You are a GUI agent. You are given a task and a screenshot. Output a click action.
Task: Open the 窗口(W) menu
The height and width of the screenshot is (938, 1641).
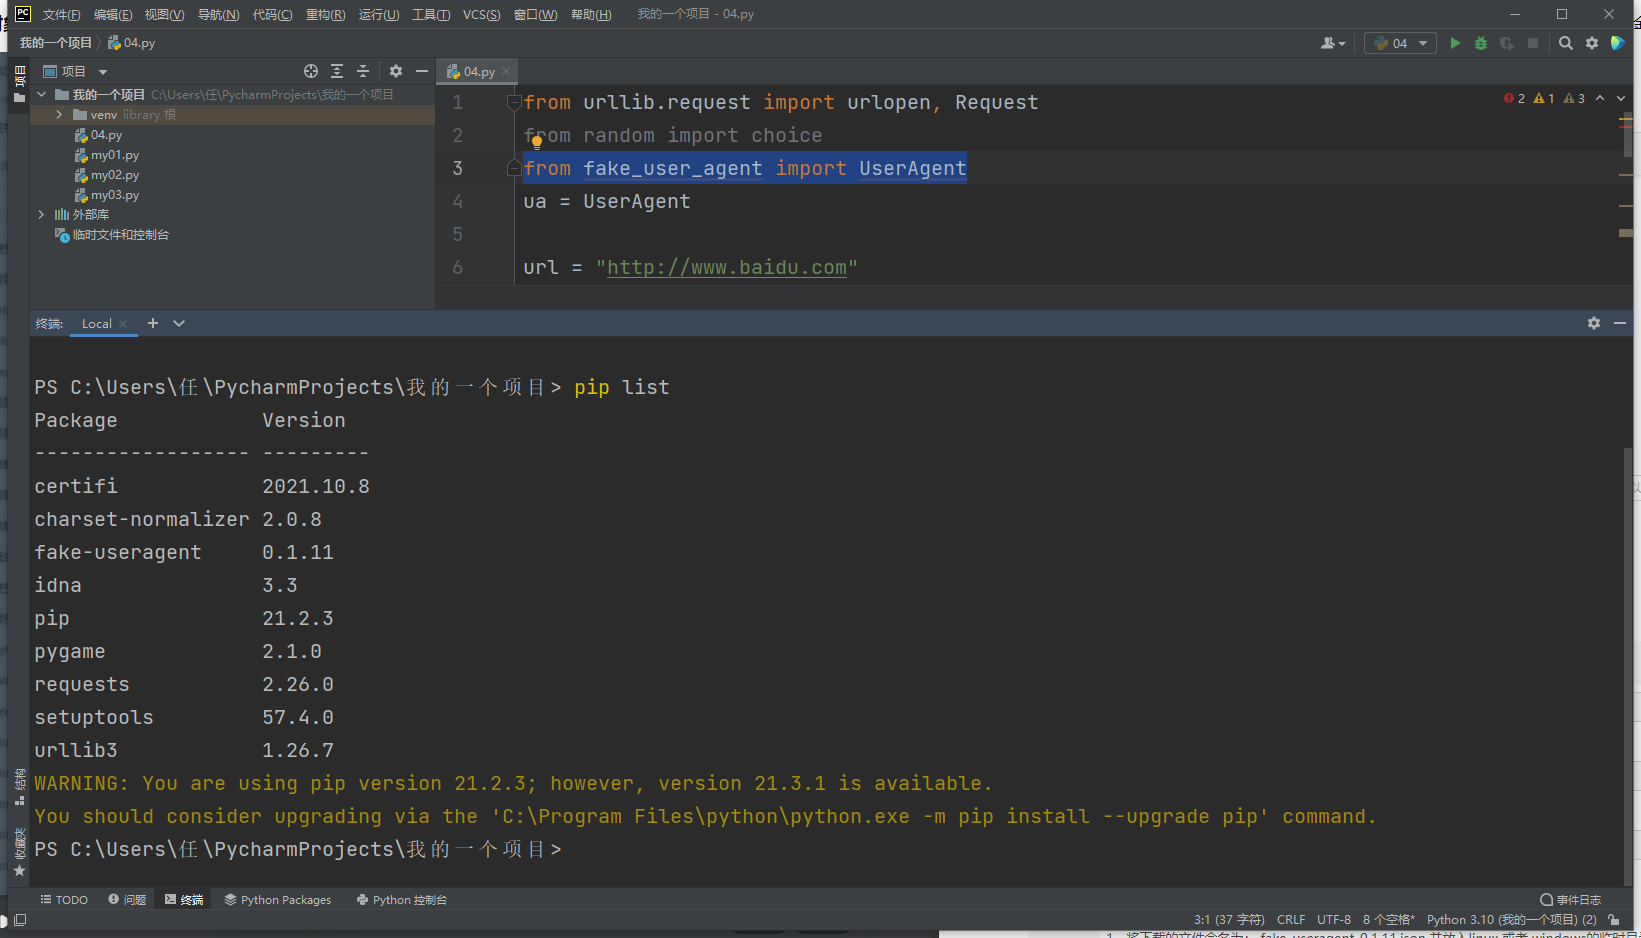click(x=535, y=14)
